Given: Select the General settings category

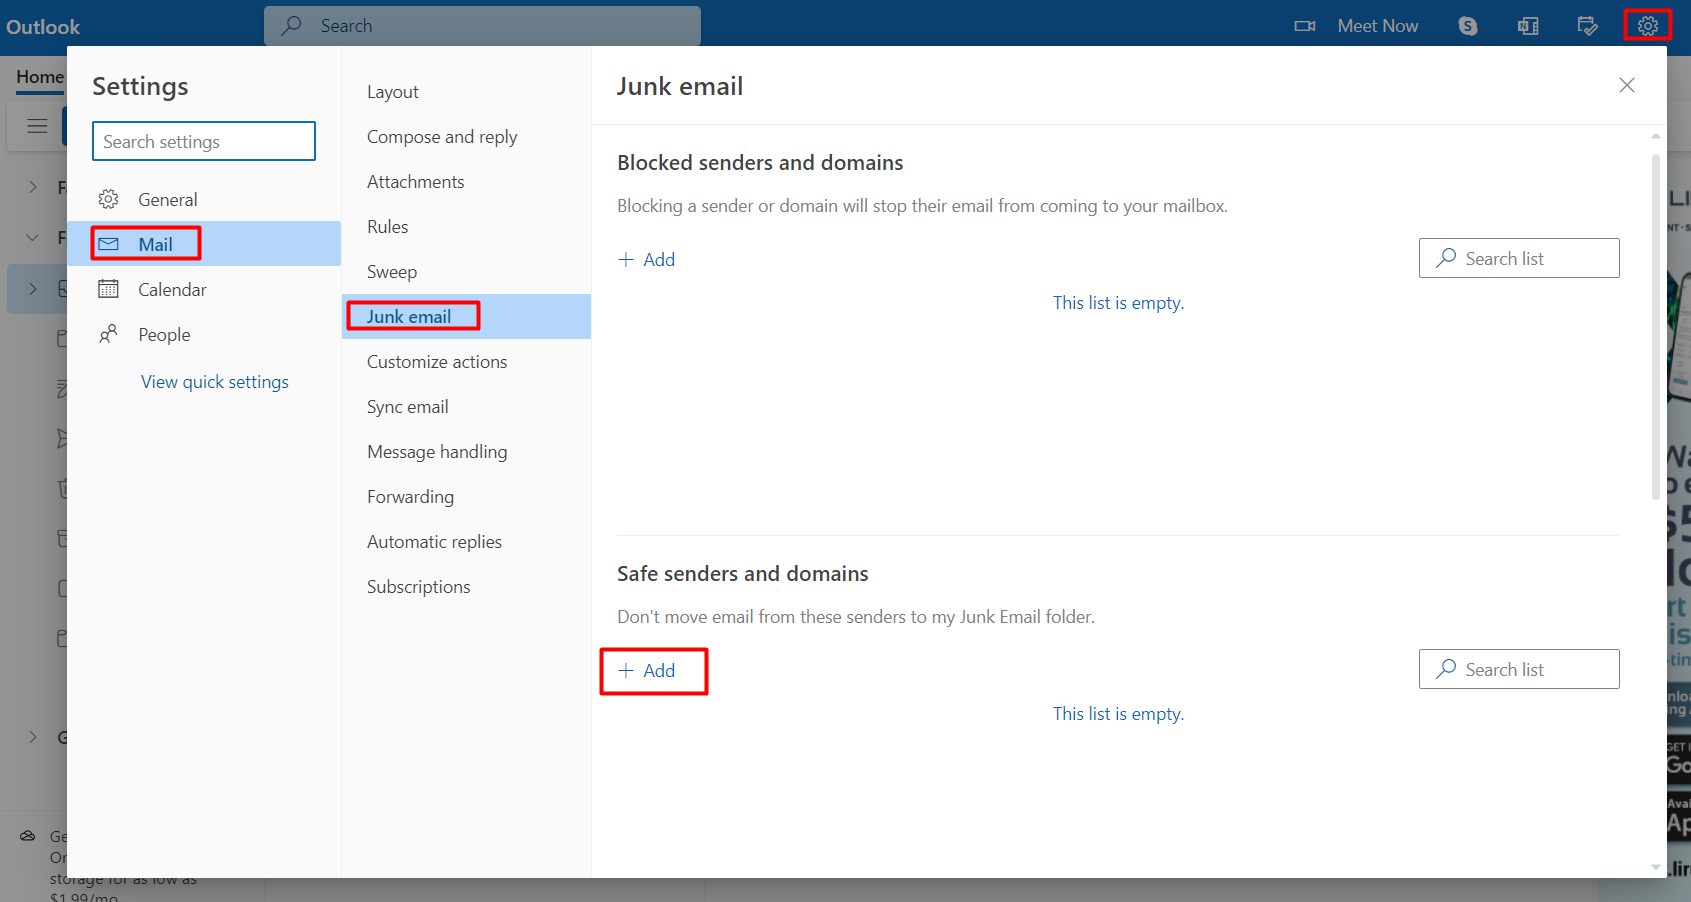Looking at the screenshot, I should (204, 199).
